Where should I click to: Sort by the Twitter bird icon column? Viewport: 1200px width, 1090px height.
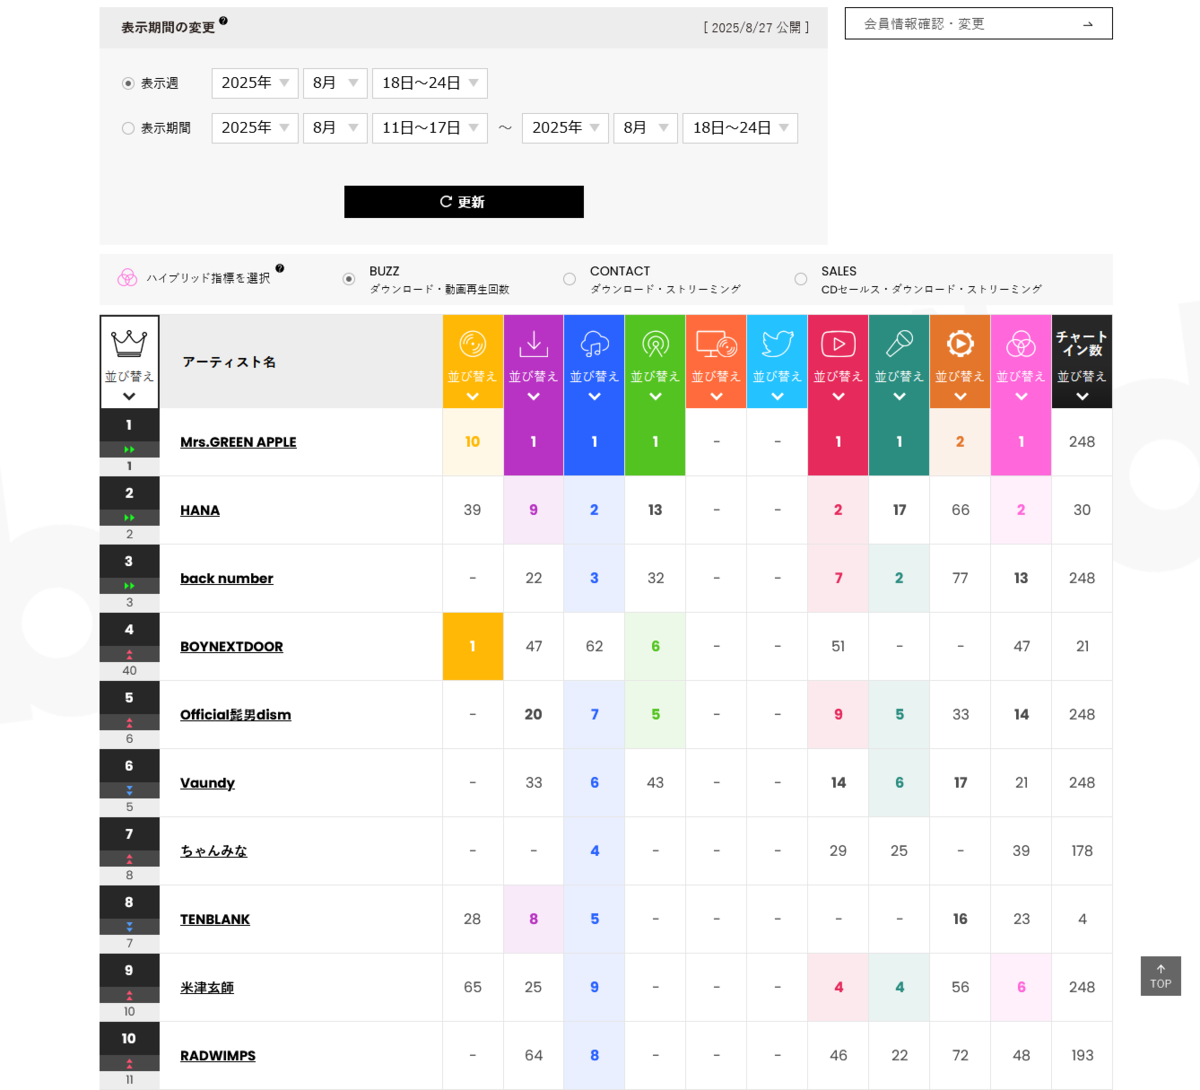[x=777, y=362]
